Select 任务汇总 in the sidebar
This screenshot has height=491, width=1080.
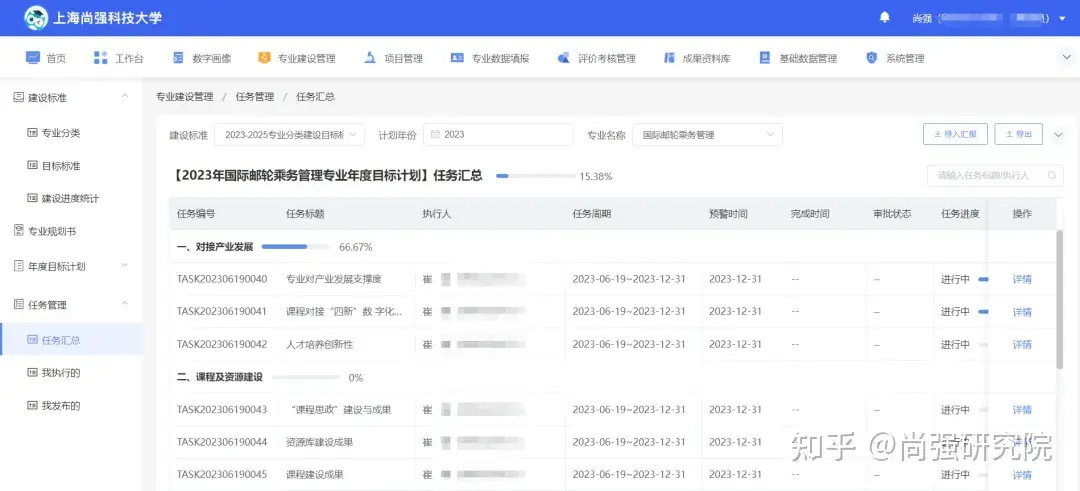coord(71,339)
